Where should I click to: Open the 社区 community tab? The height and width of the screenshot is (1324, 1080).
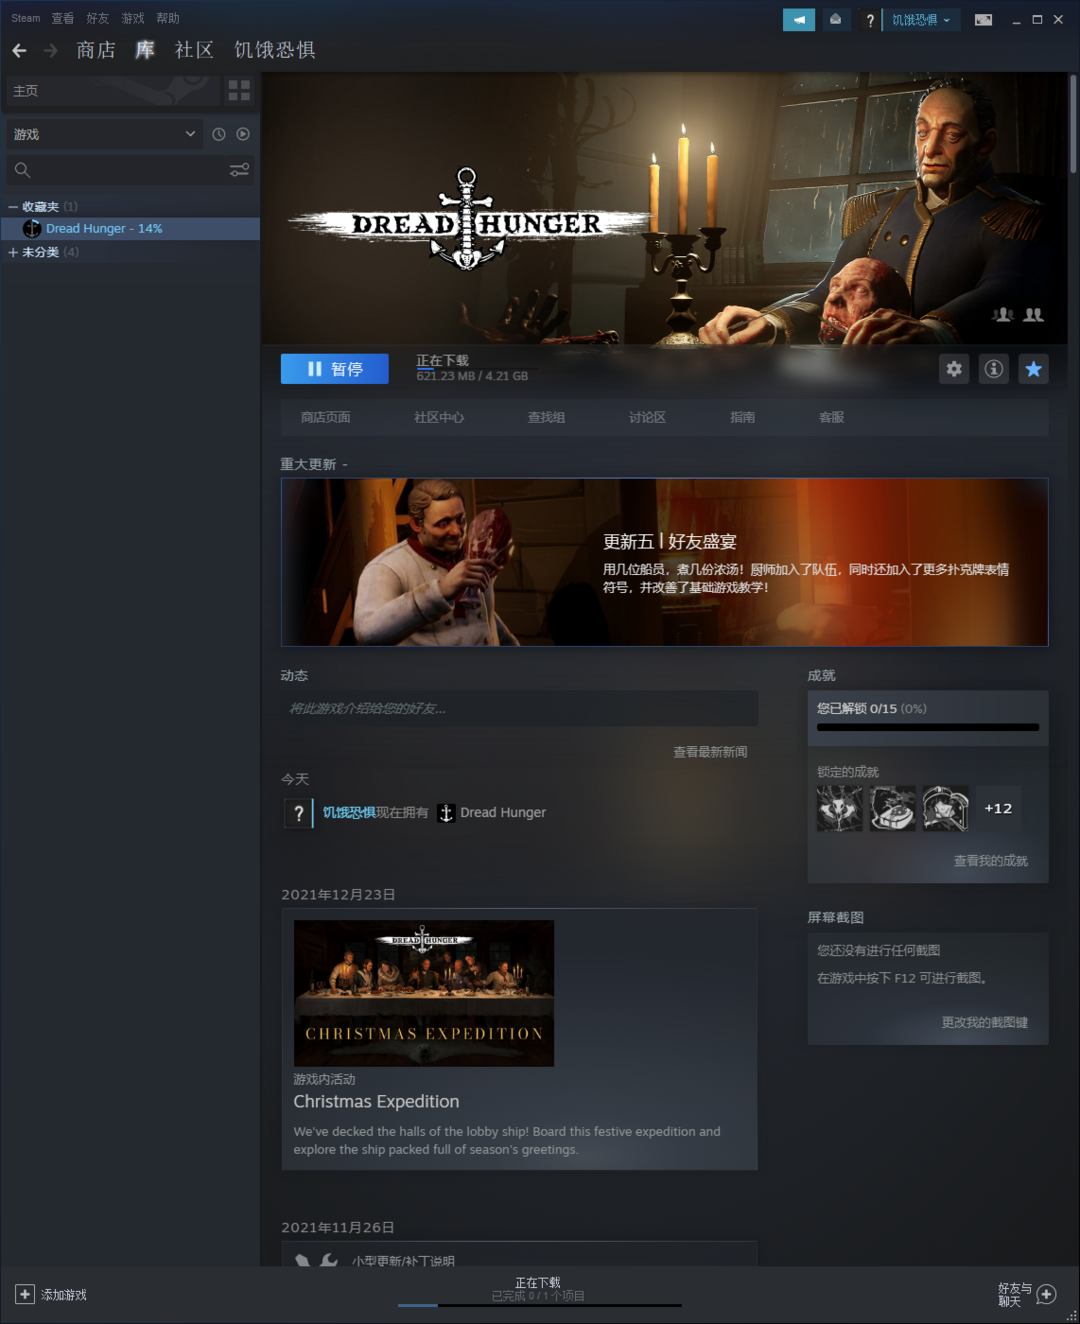194,50
